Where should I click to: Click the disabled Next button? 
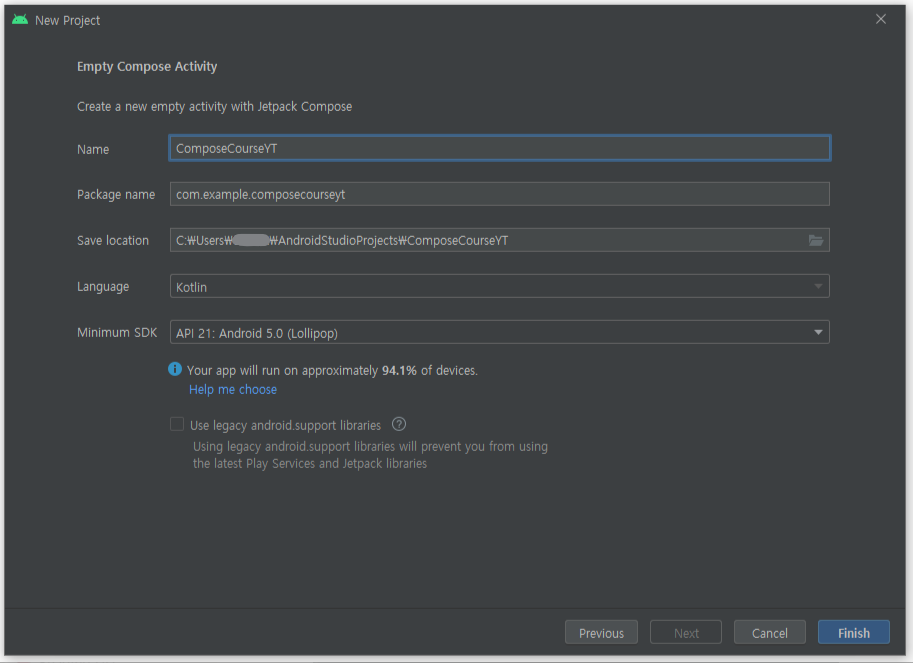tap(685, 631)
